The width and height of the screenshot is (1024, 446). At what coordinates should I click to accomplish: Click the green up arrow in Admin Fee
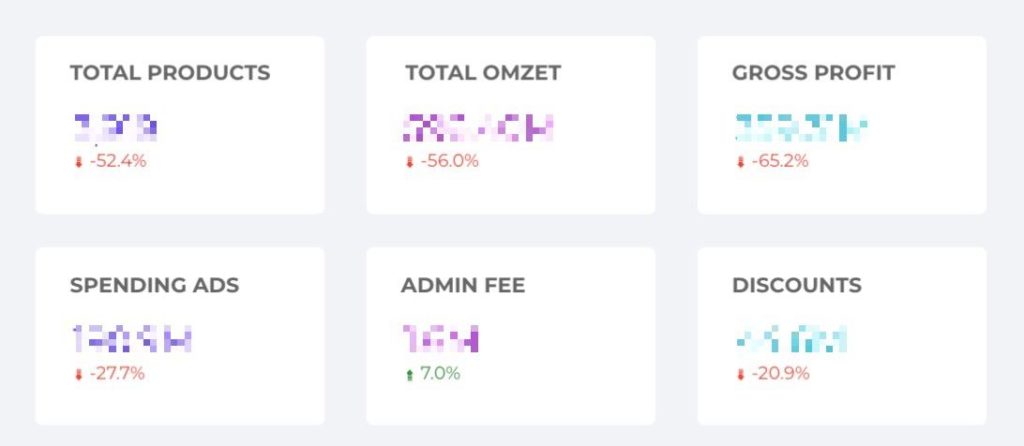[x=409, y=375]
